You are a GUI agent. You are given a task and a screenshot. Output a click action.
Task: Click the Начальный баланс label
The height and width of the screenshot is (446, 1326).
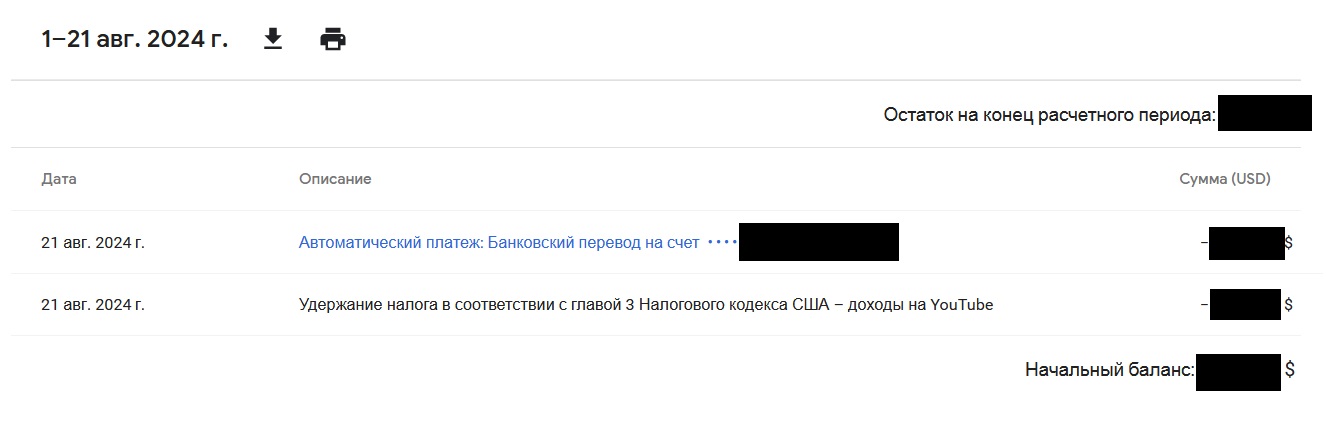click(x=1110, y=370)
